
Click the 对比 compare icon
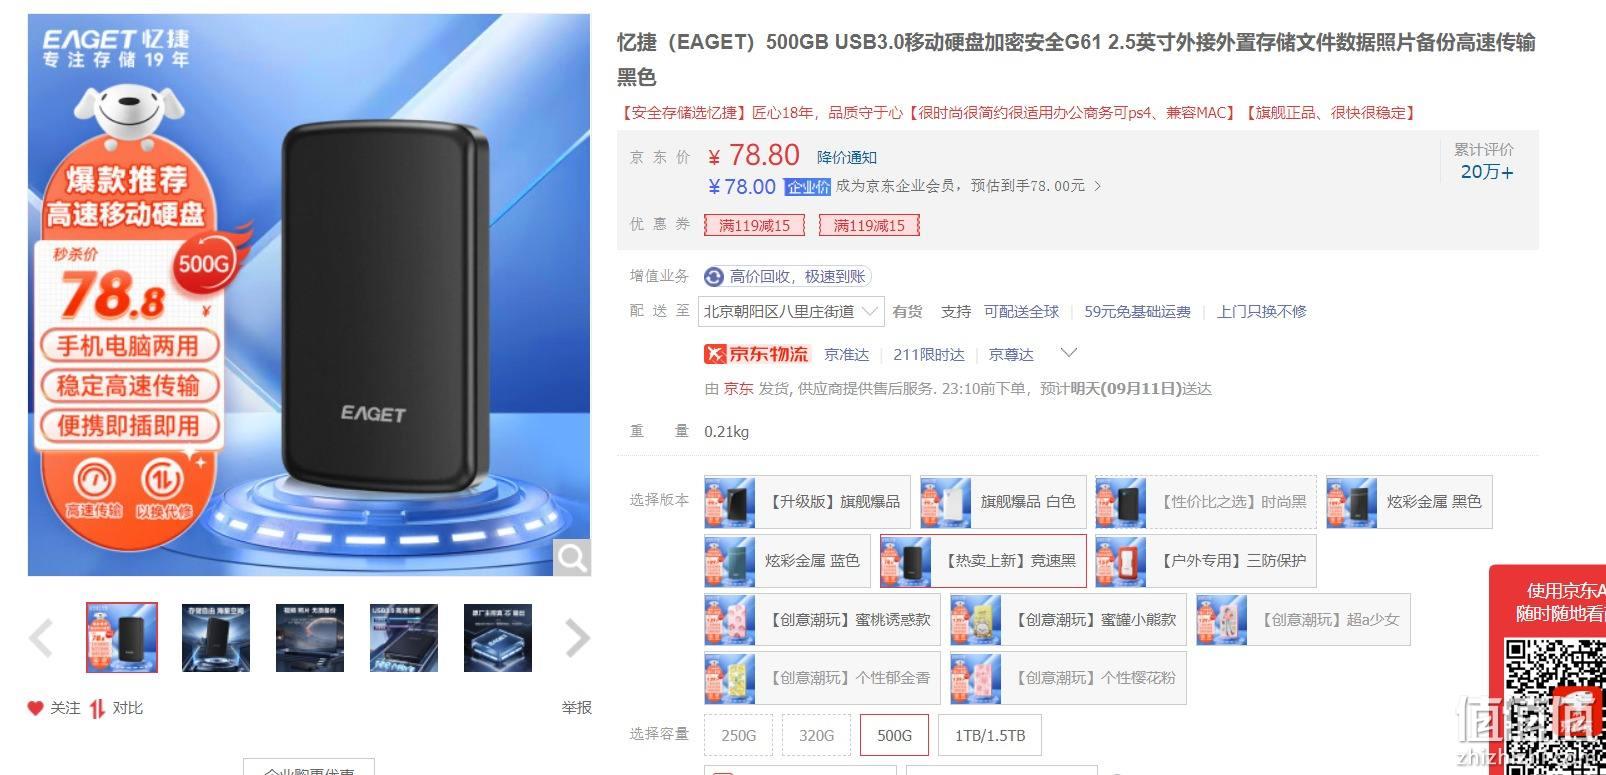pyautogui.click(x=97, y=708)
